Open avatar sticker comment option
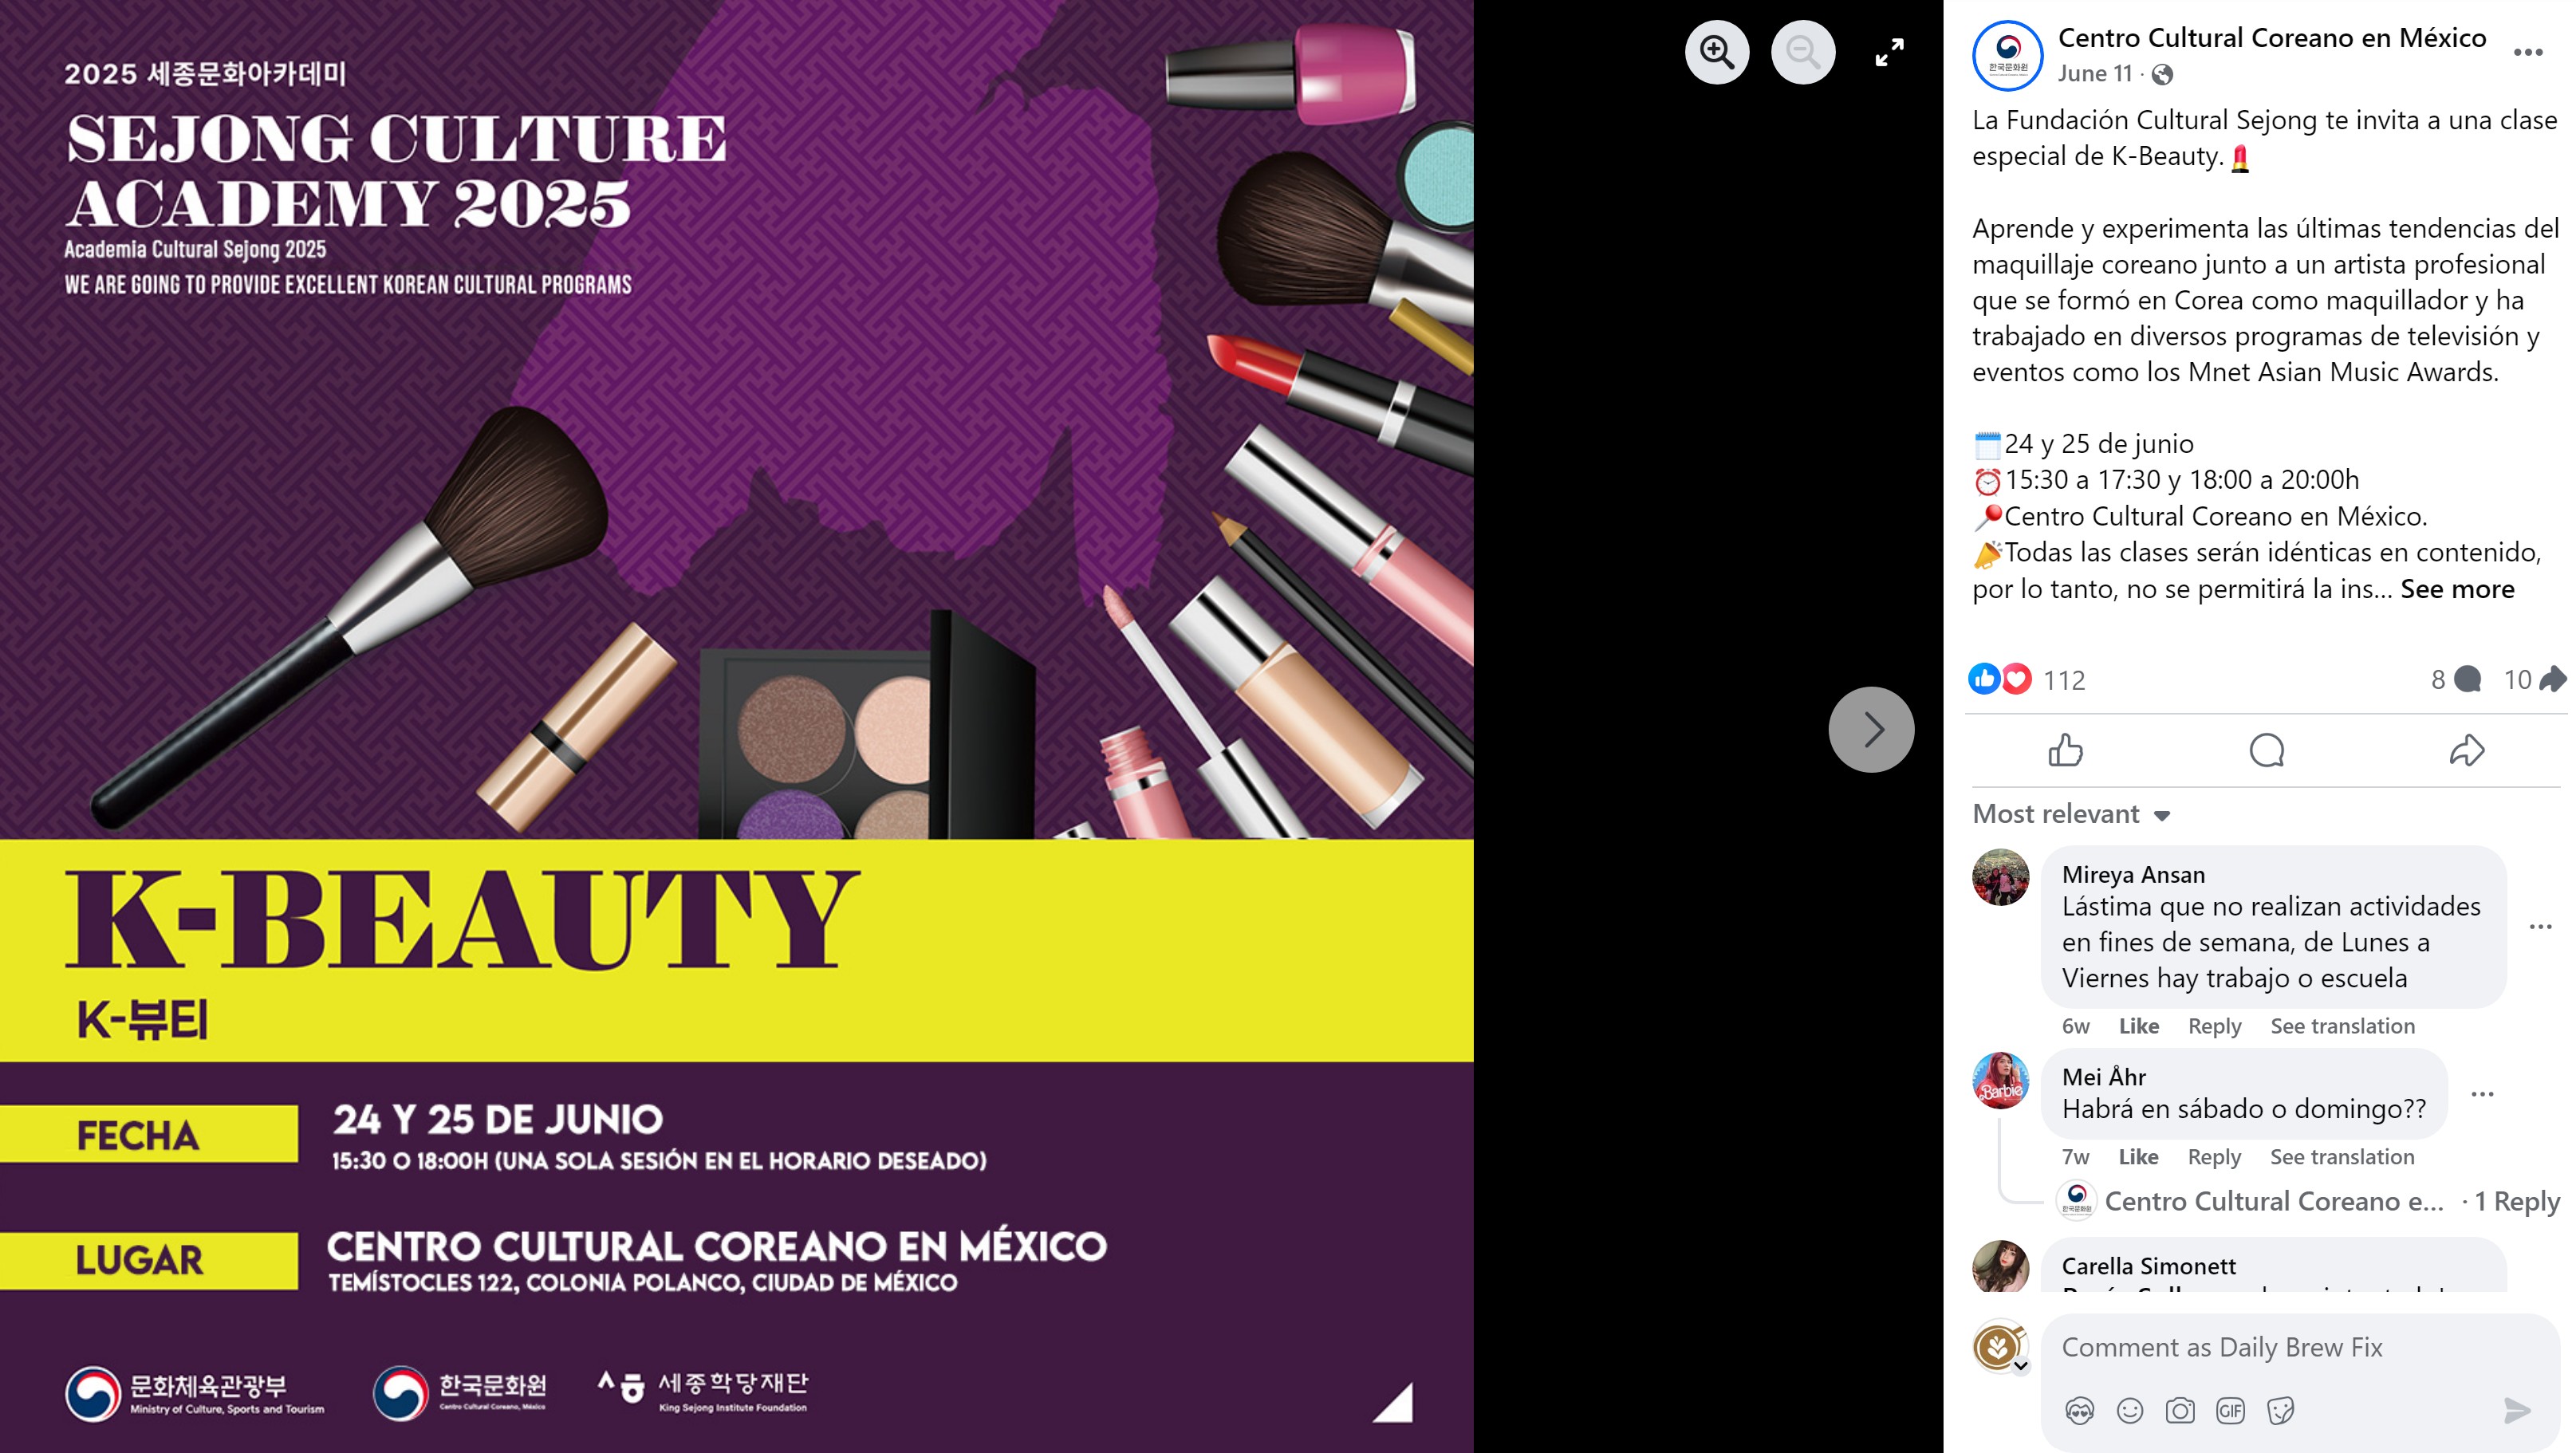The width and height of the screenshot is (2576, 1453). pos(2080,1411)
